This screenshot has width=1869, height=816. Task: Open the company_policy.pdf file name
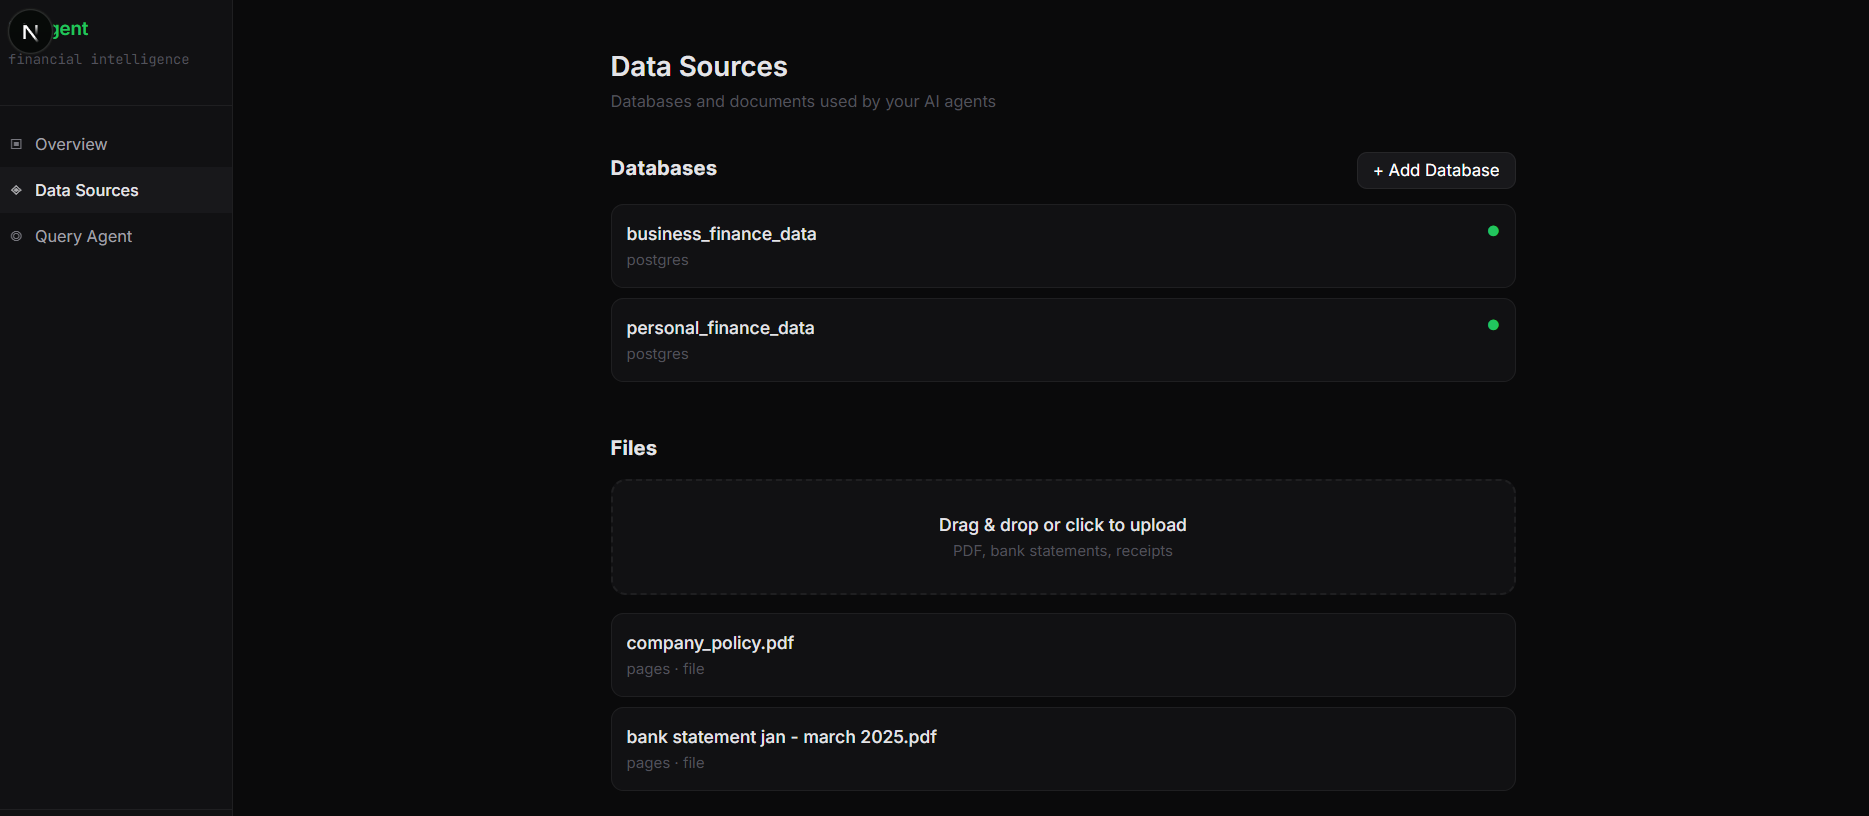coord(710,643)
